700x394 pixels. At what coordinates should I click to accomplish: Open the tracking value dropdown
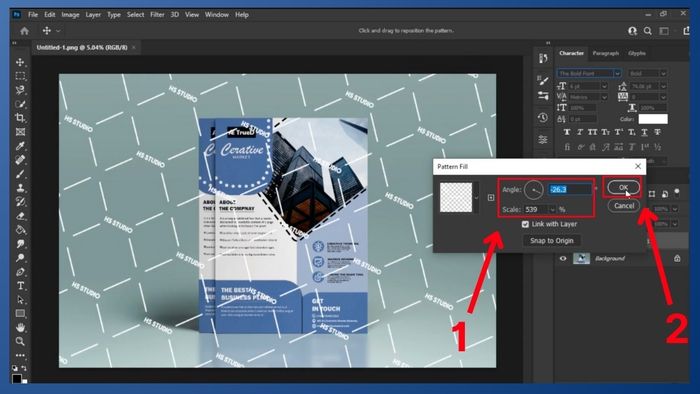[x=663, y=97]
